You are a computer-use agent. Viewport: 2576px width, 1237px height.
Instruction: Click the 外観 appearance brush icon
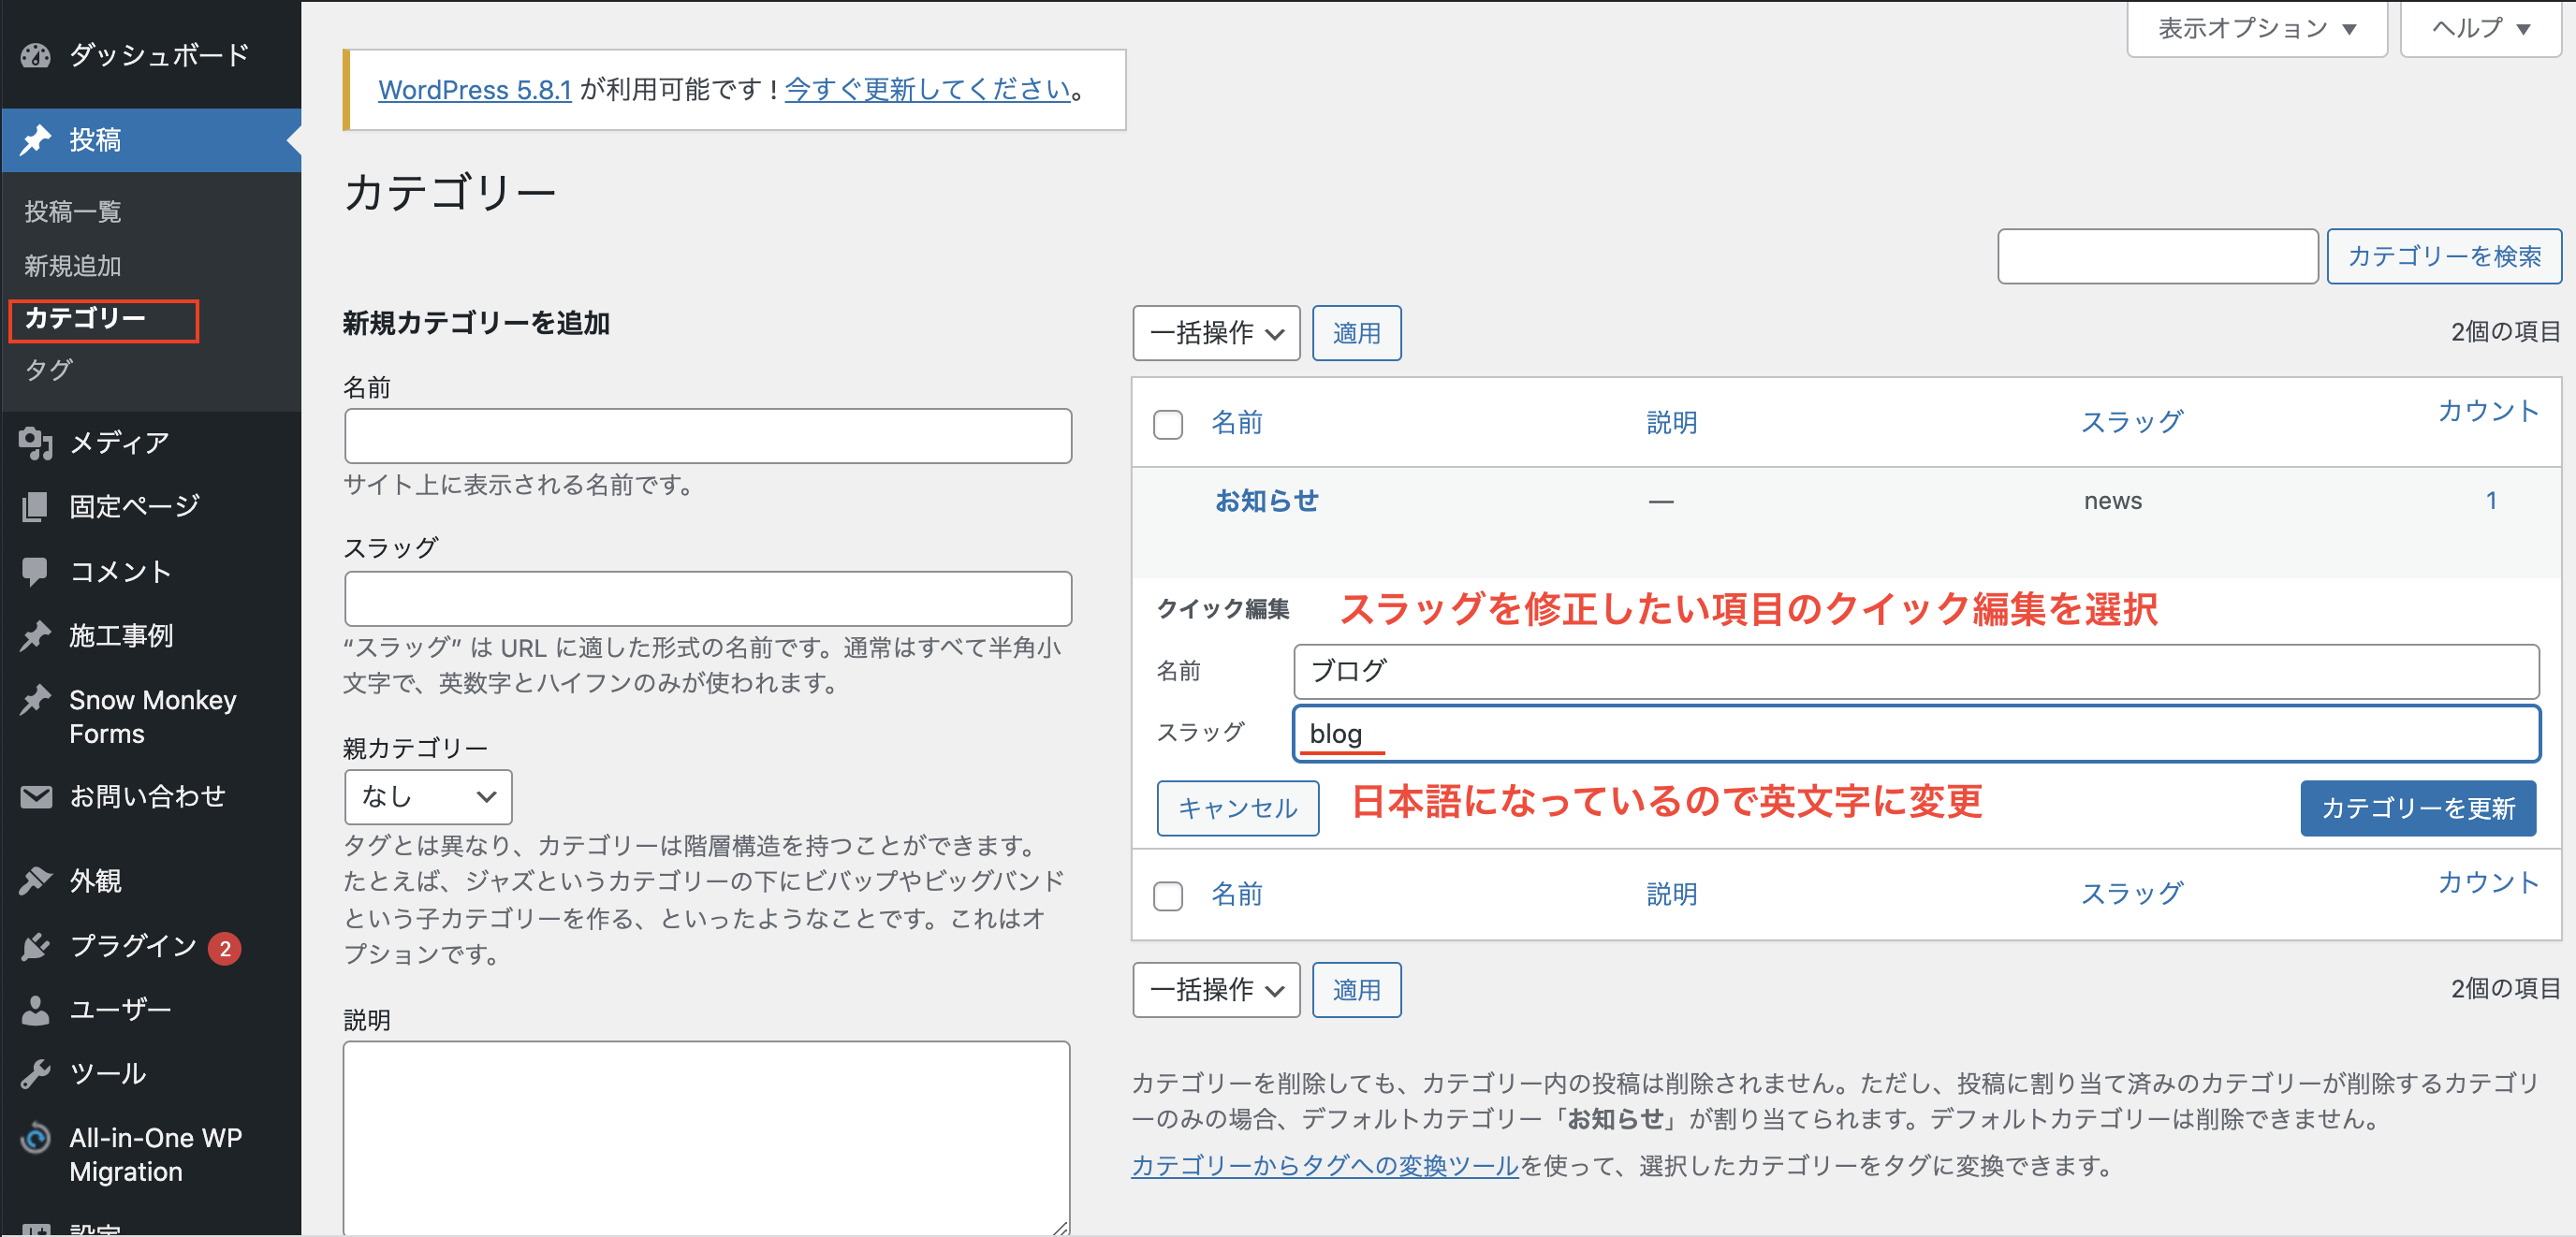(x=36, y=881)
